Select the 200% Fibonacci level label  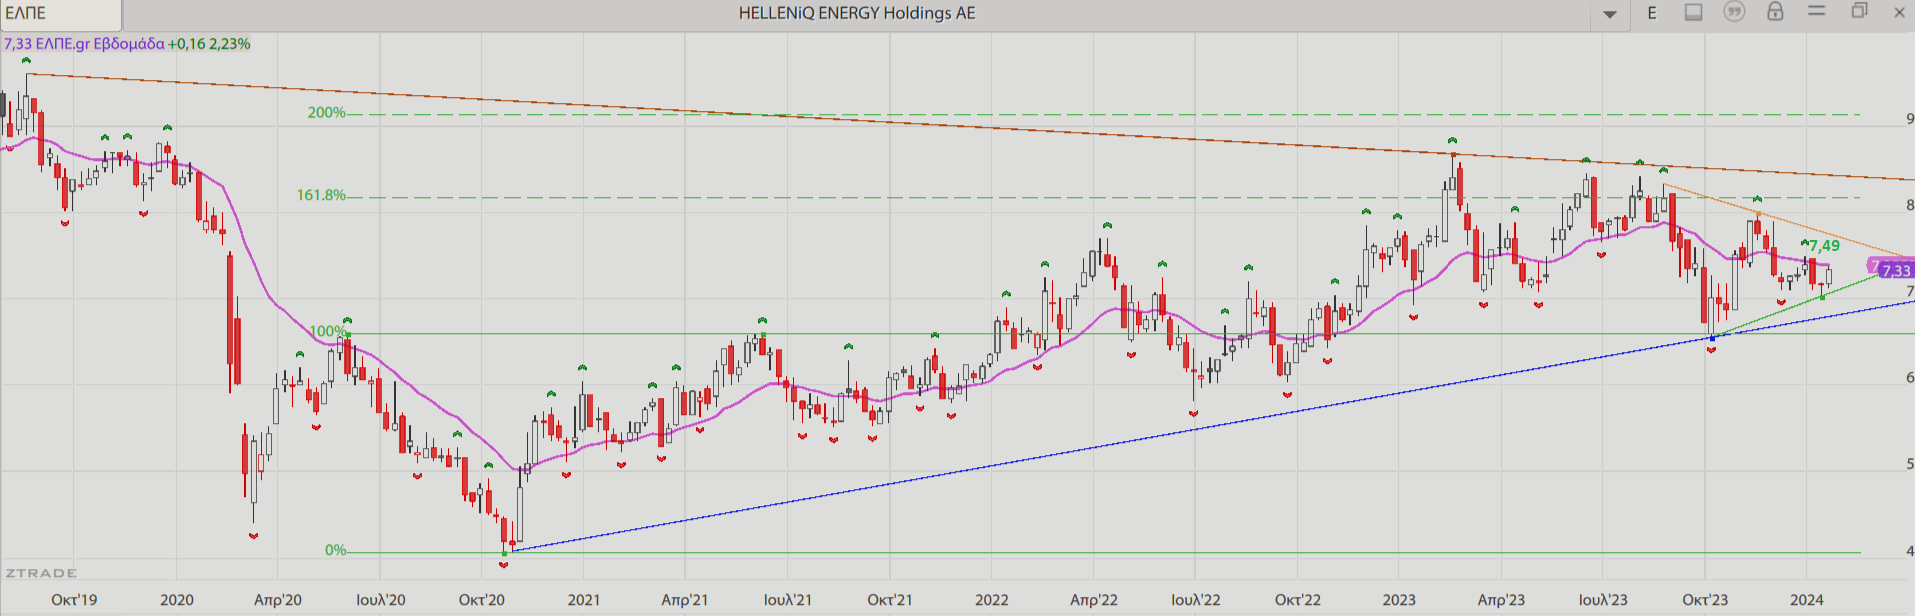coord(326,113)
